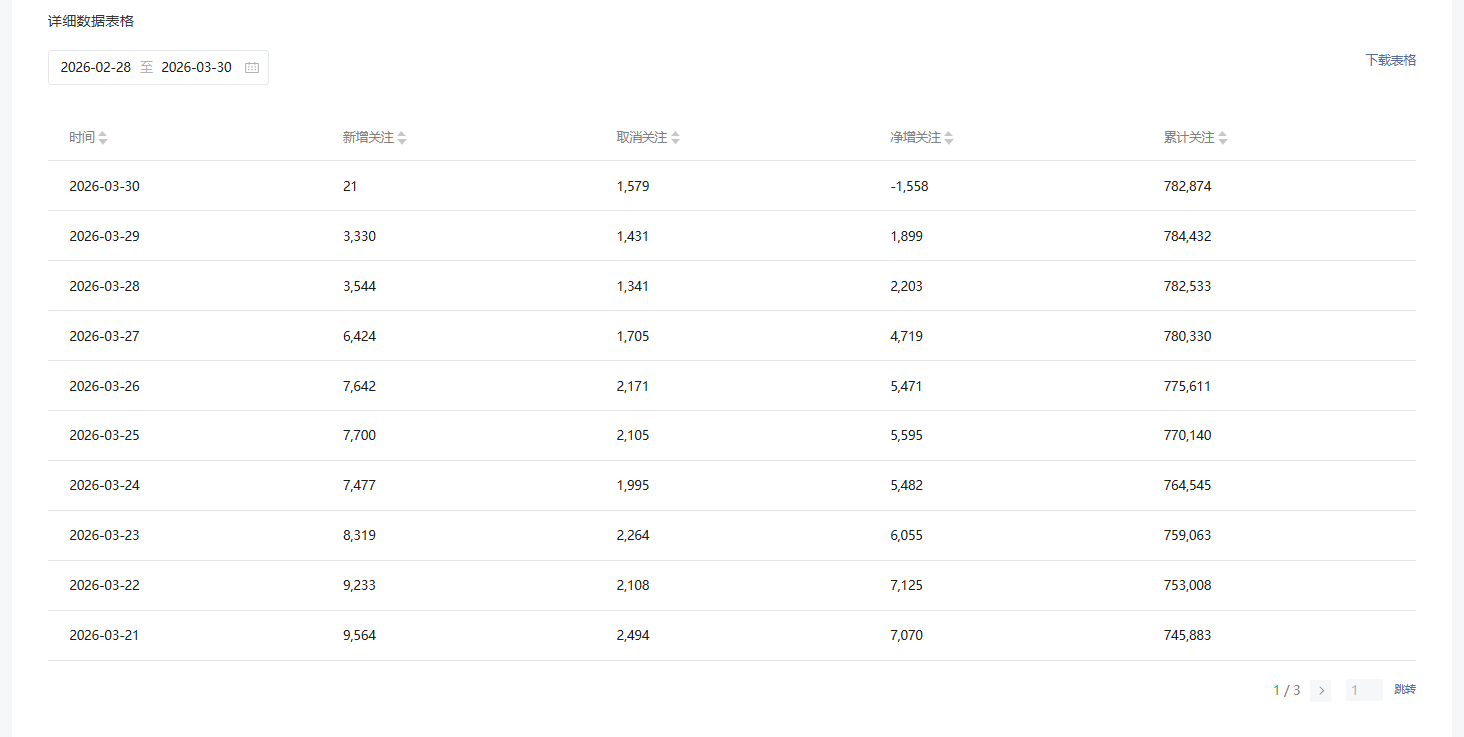Go to next page arrow
Viewport: 1464px width, 737px height.
(1321, 690)
